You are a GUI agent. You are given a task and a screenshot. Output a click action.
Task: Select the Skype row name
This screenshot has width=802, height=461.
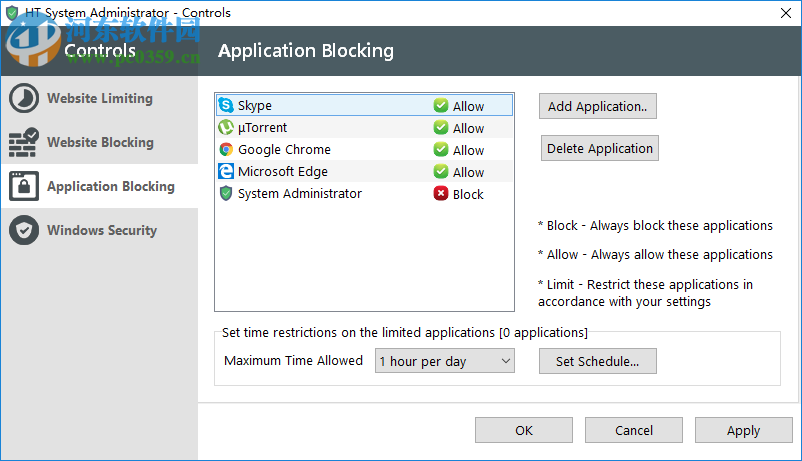click(x=255, y=106)
